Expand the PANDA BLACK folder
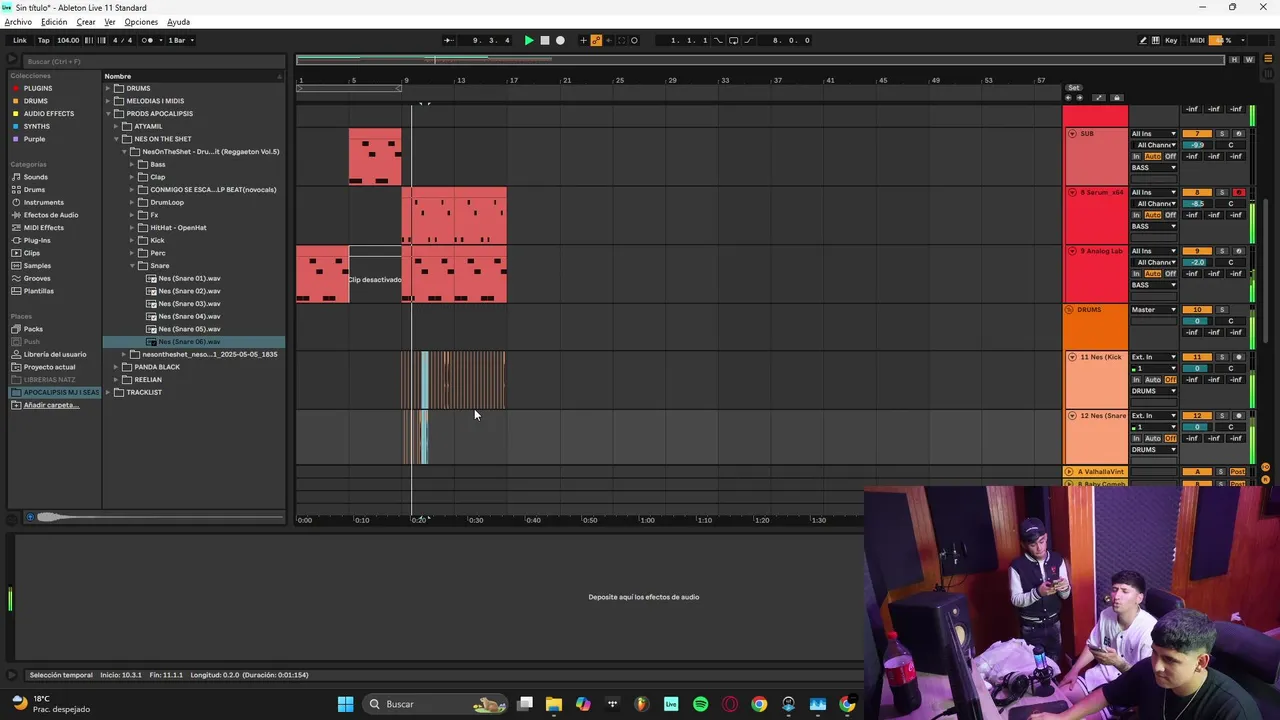This screenshot has height=720, width=1280. tap(116, 367)
